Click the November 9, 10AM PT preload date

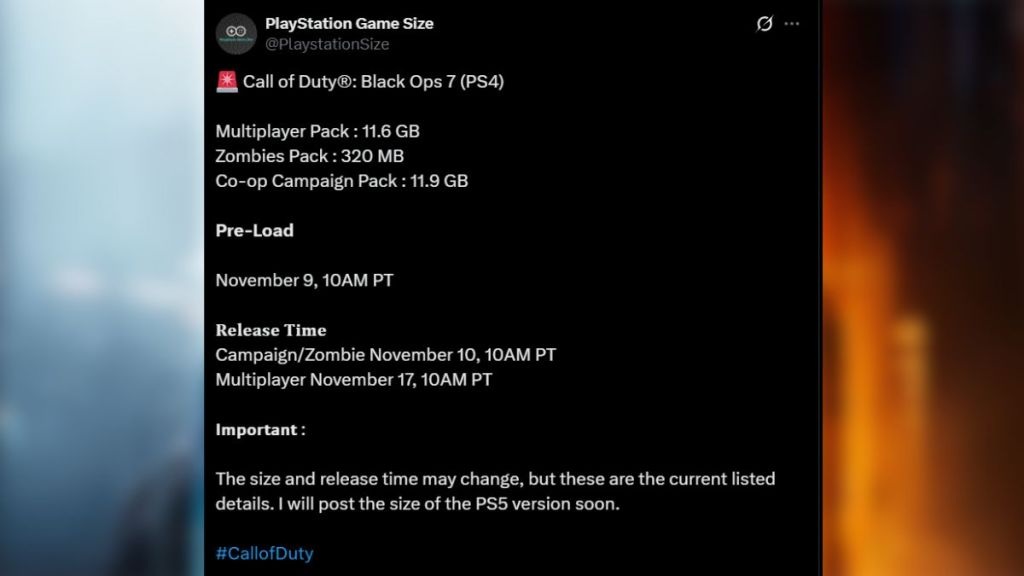(302, 280)
